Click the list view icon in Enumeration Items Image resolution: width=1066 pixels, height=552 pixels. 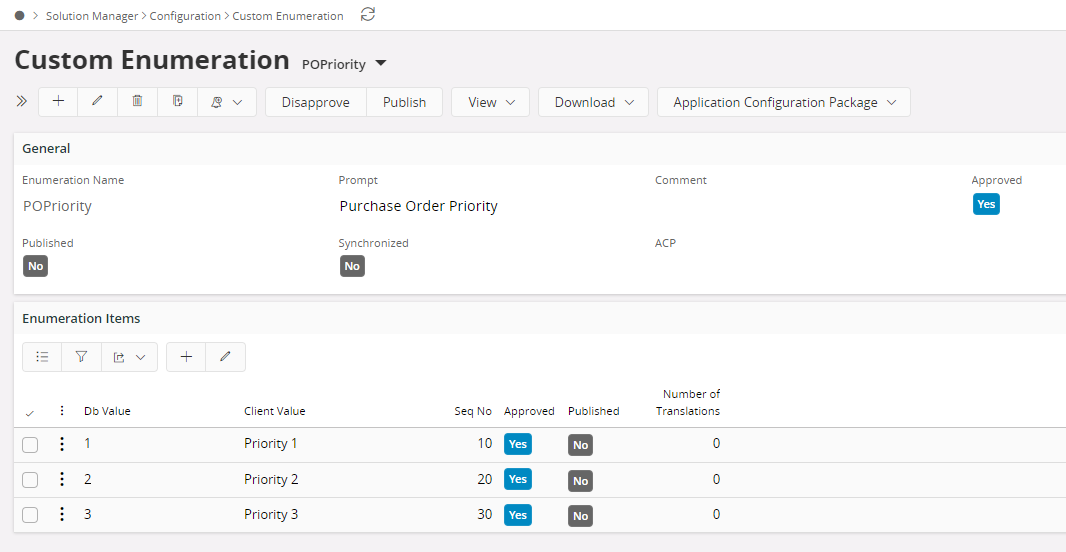point(42,357)
